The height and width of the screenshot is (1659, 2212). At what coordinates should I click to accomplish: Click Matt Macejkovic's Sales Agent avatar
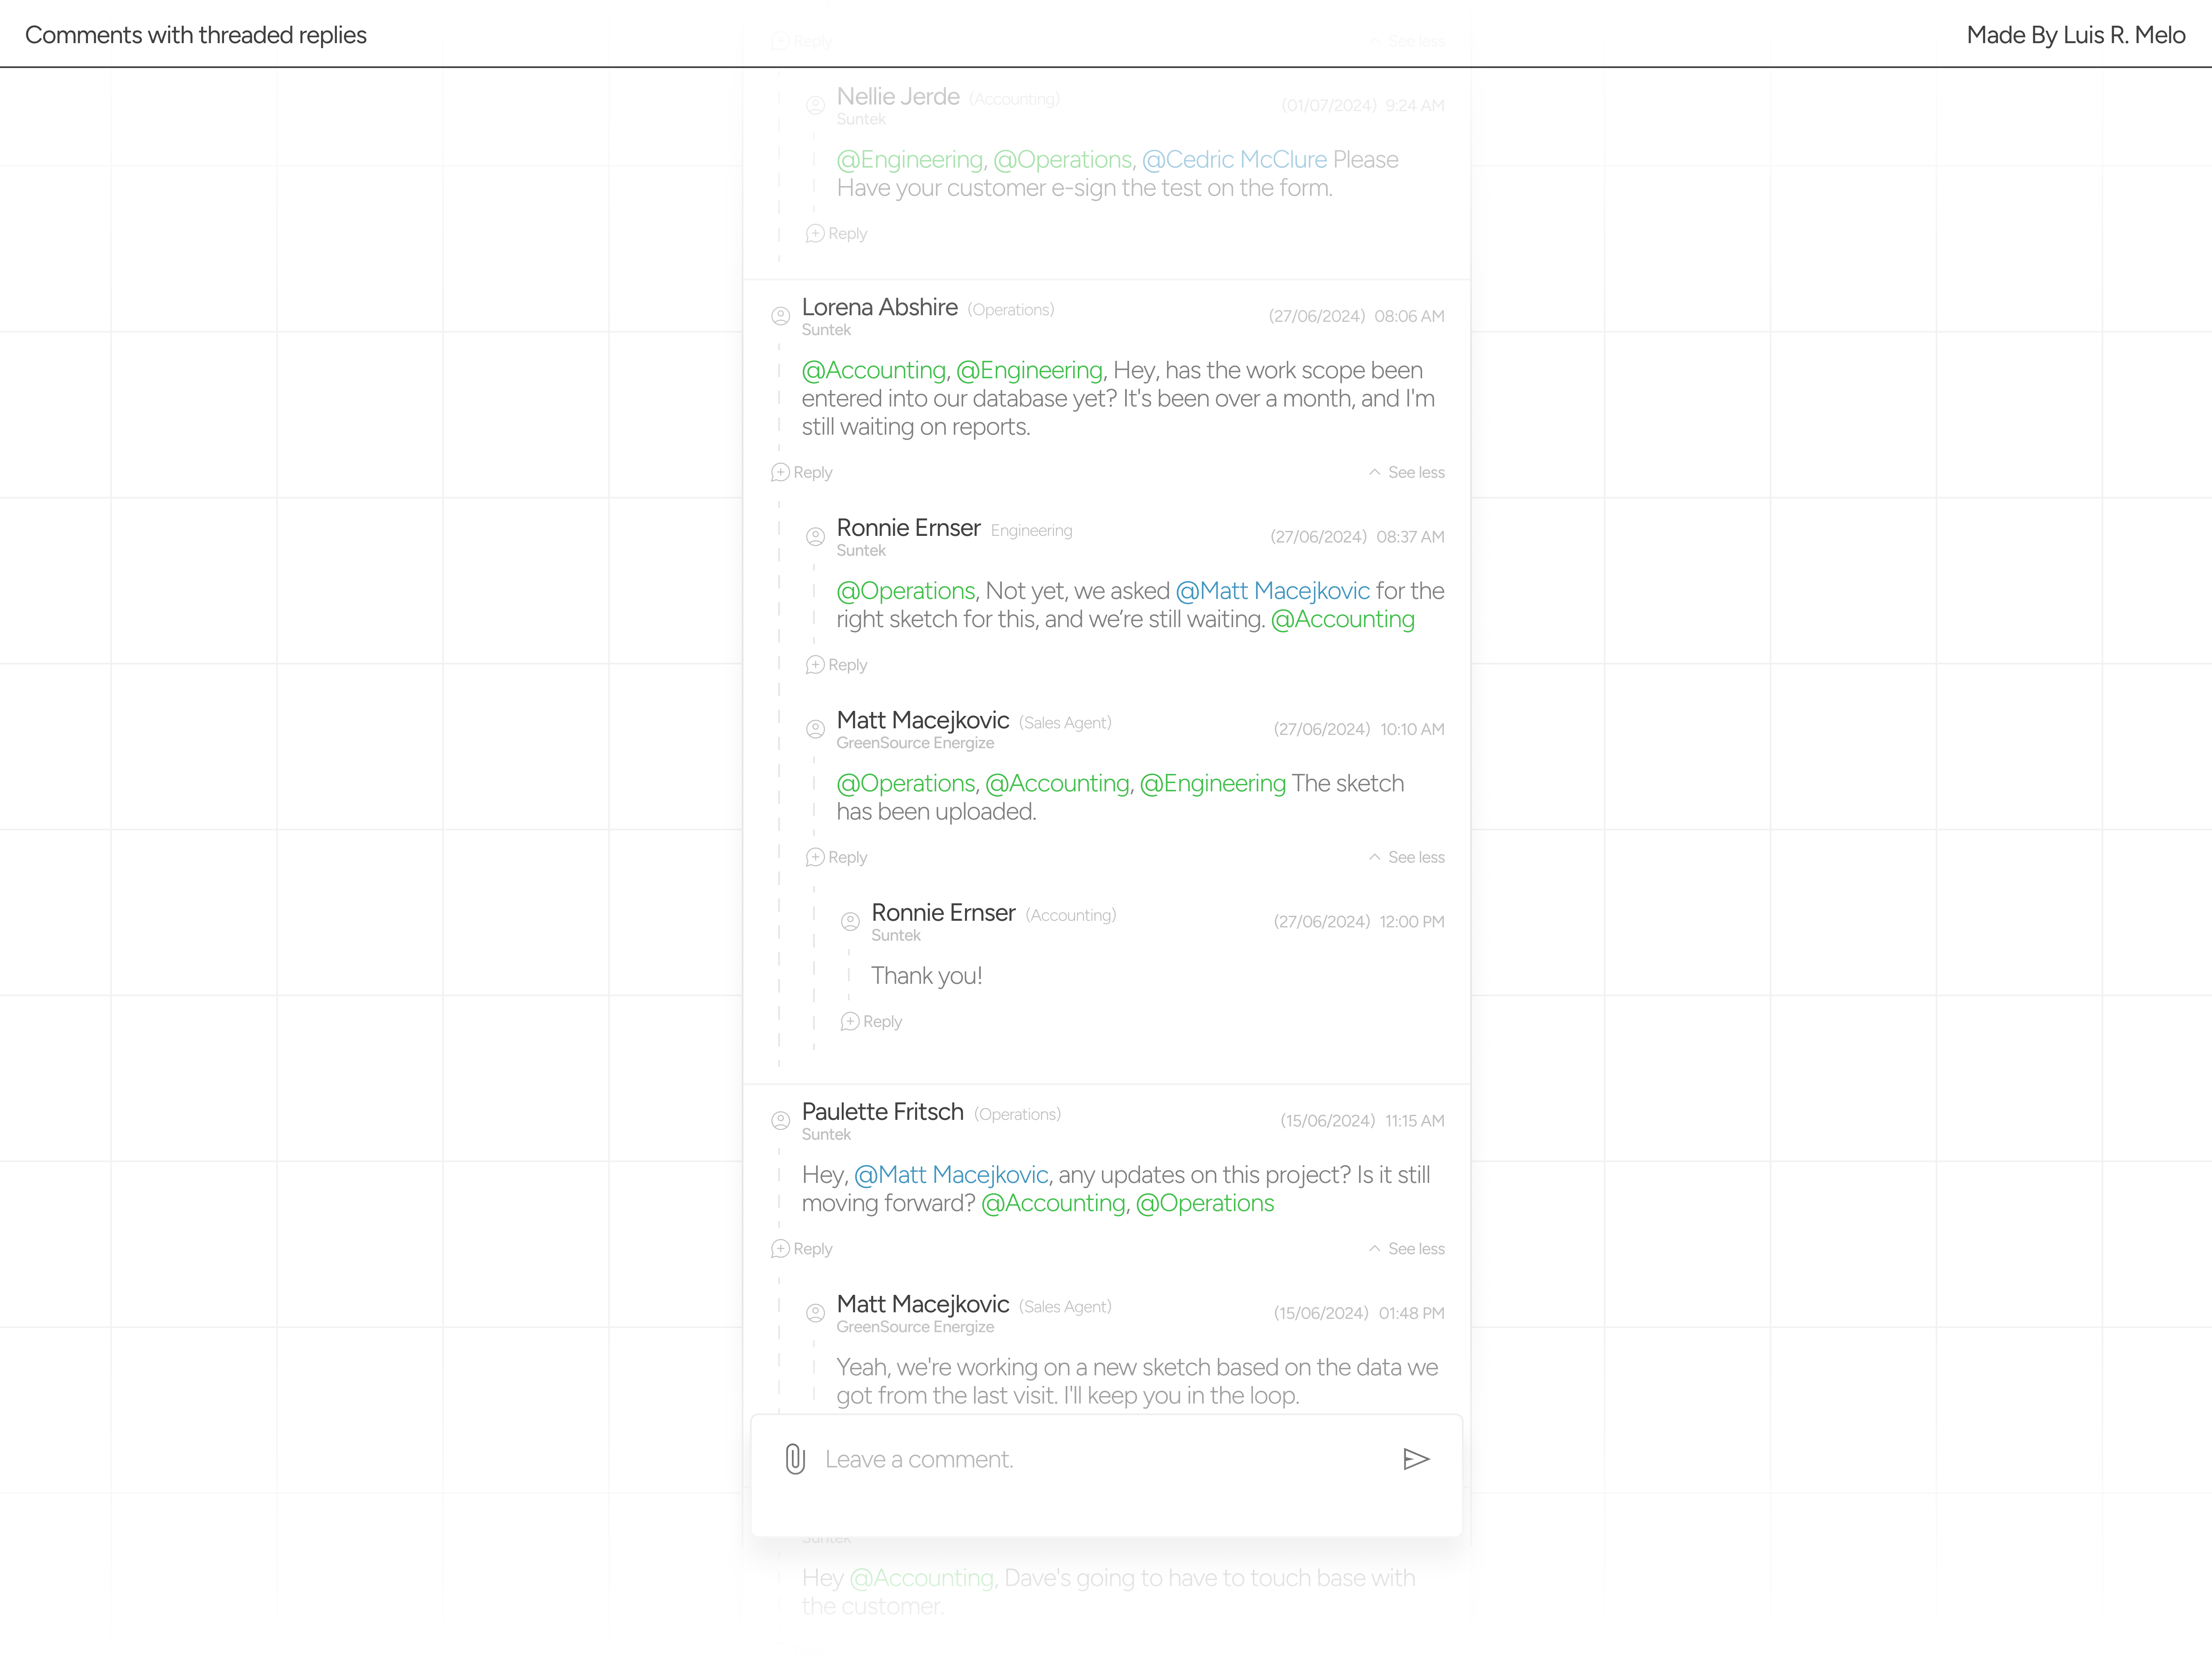tap(815, 729)
